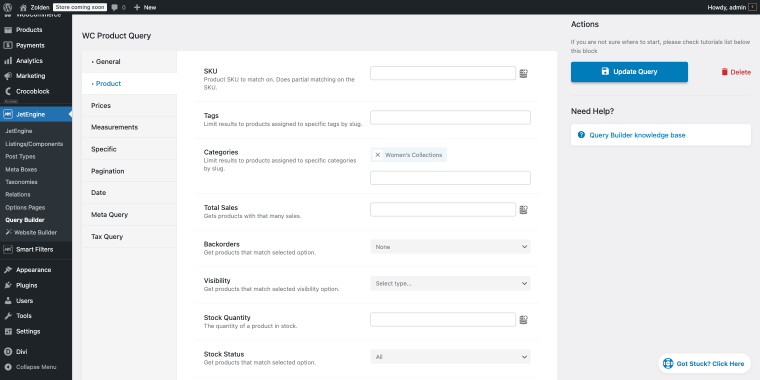Click the Collapse Menu arrow icon
The height and width of the screenshot is (380, 760).
coord(8,367)
